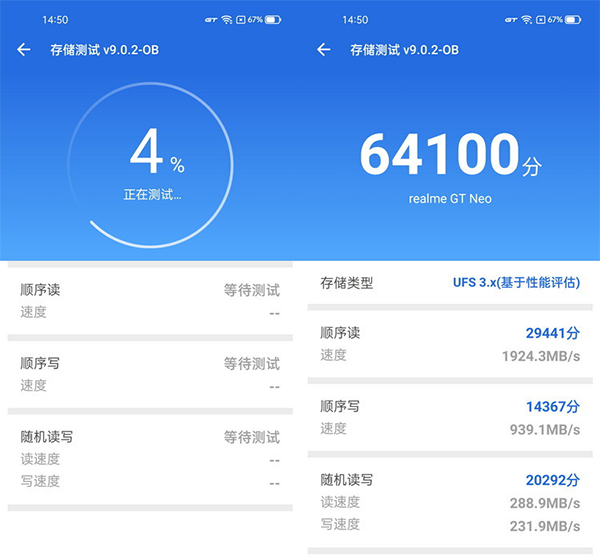
Task: Open the 顺序读 row showing 29441分
Action: [x=450, y=343]
